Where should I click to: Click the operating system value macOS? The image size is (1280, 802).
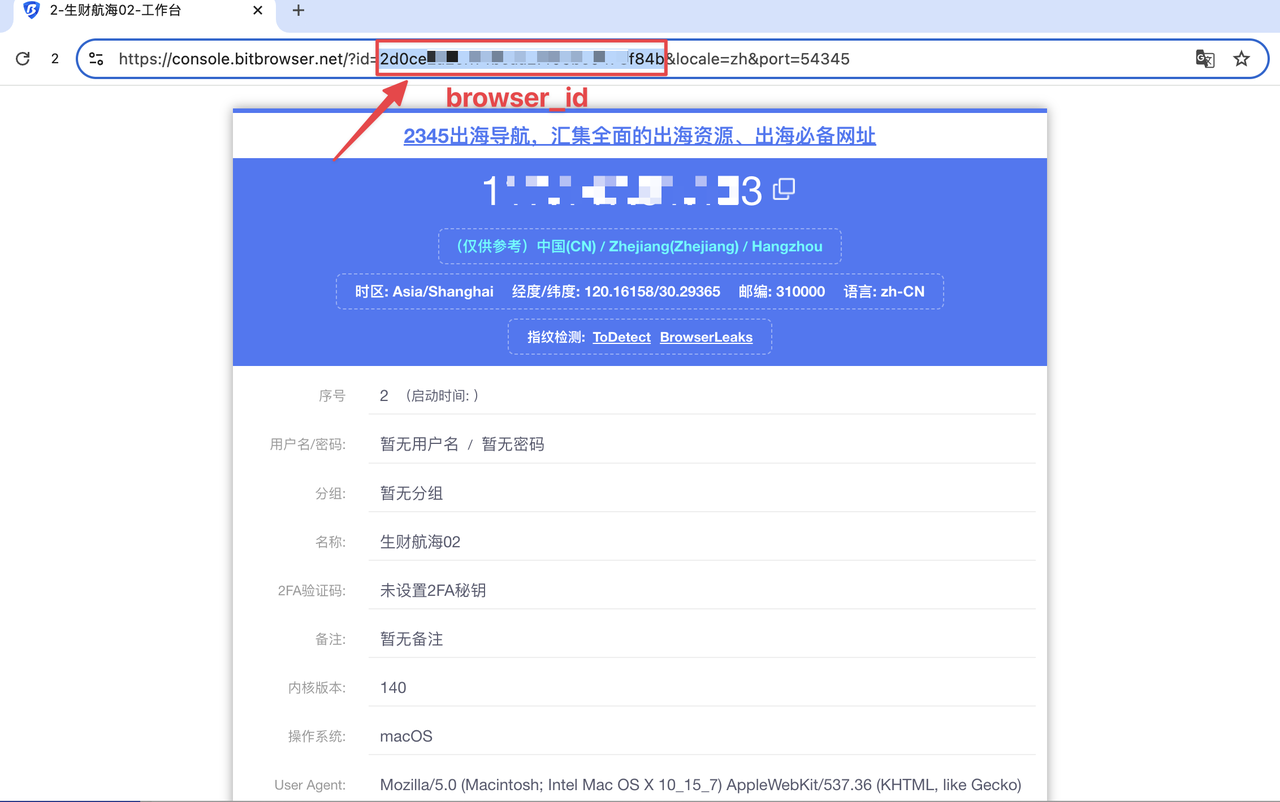pos(406,736)
